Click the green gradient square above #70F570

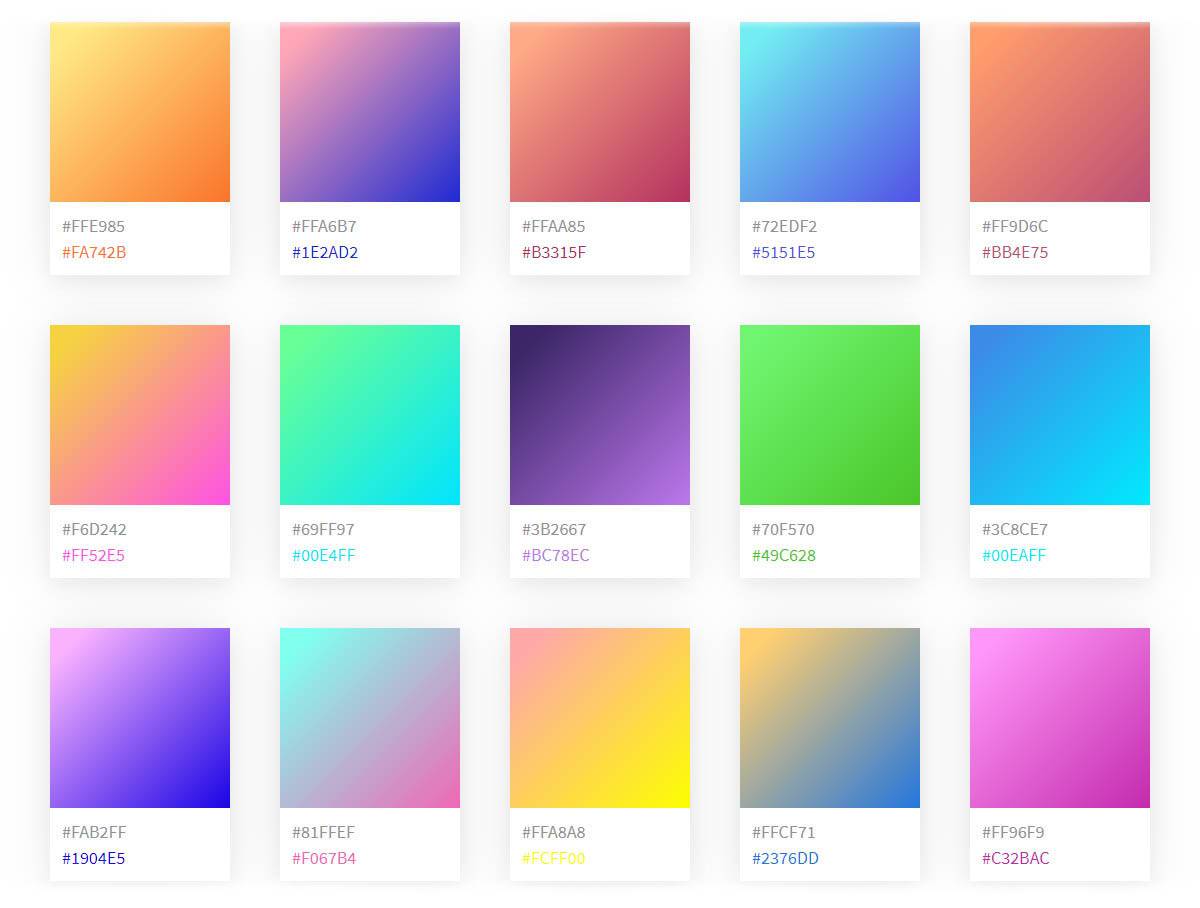[x=830, y=415]
